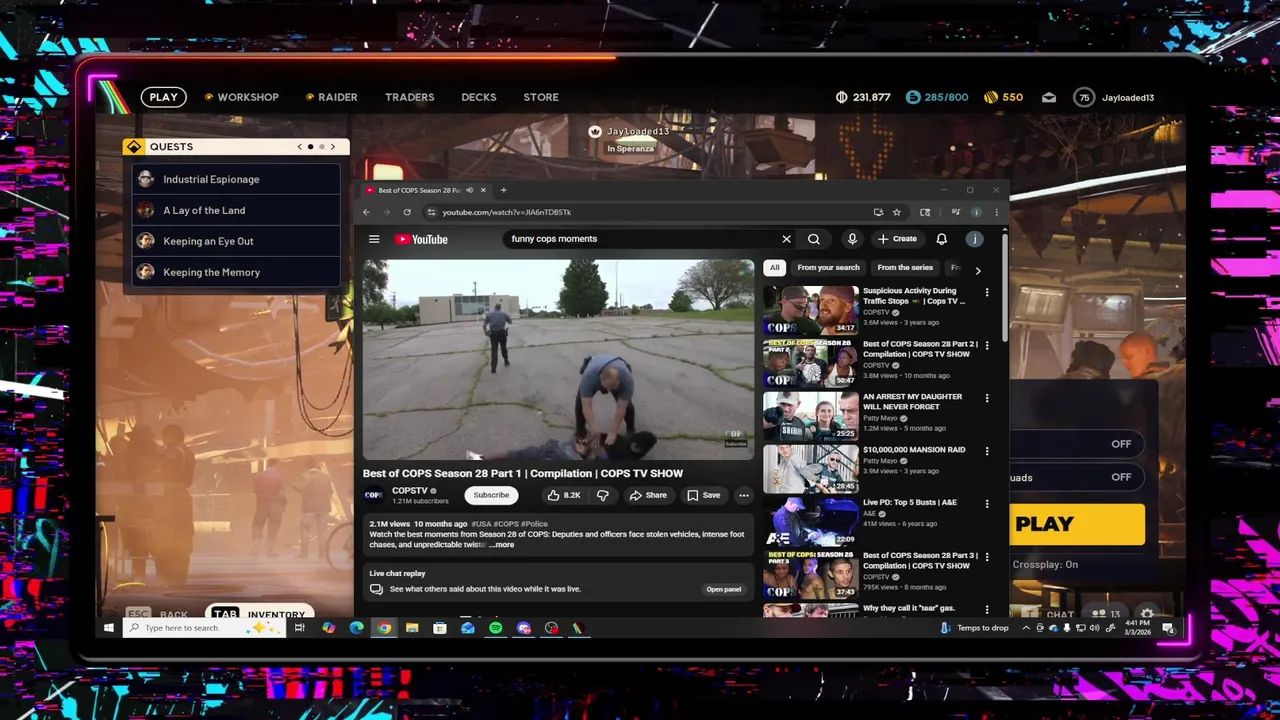Screen dimensions: 1280x720
Task: Open the game mail envelope icon
Action: [x=1049, y=97]
